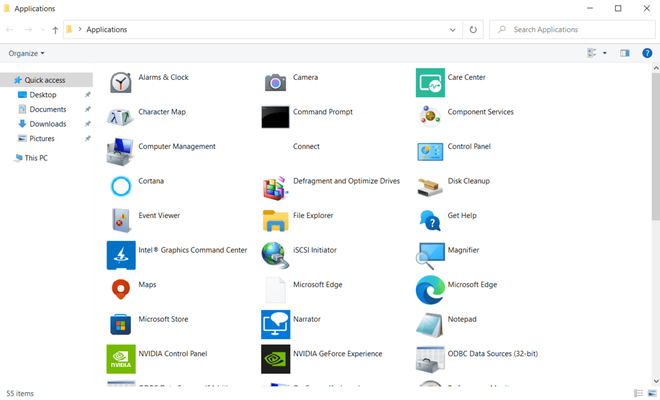Switch to large icons view in status bar
The image size is (660, 400).
(651, 393)
